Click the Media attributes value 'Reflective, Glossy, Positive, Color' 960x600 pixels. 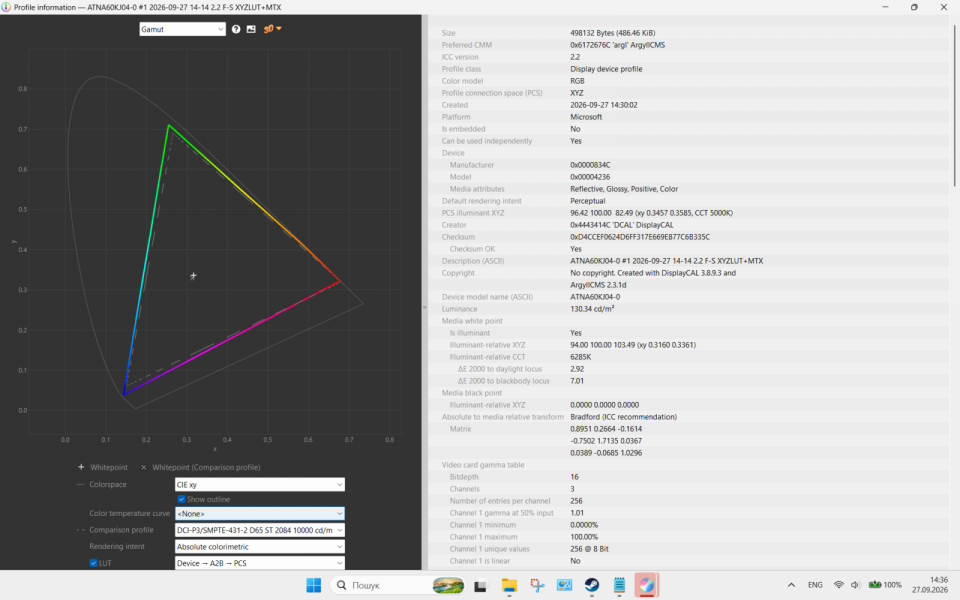click(624, 189)
